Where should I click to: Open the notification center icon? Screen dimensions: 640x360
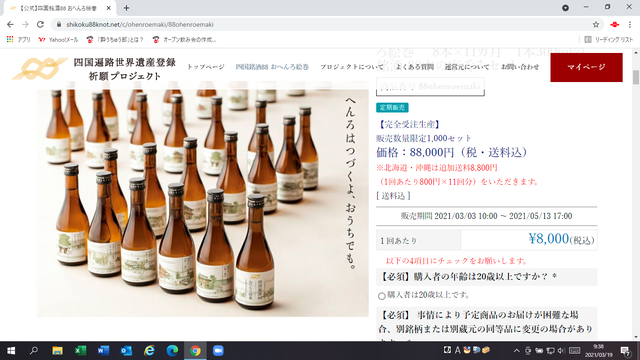pyautogui.click(x=626, y=351)
